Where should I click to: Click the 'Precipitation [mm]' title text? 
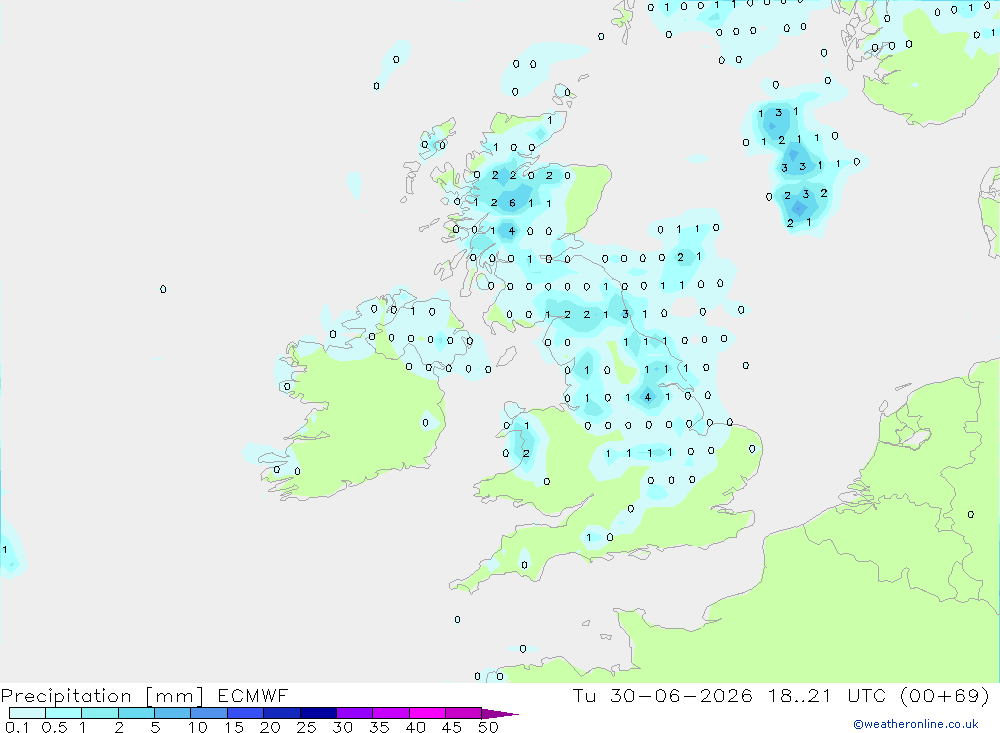[x=102, y=695]
